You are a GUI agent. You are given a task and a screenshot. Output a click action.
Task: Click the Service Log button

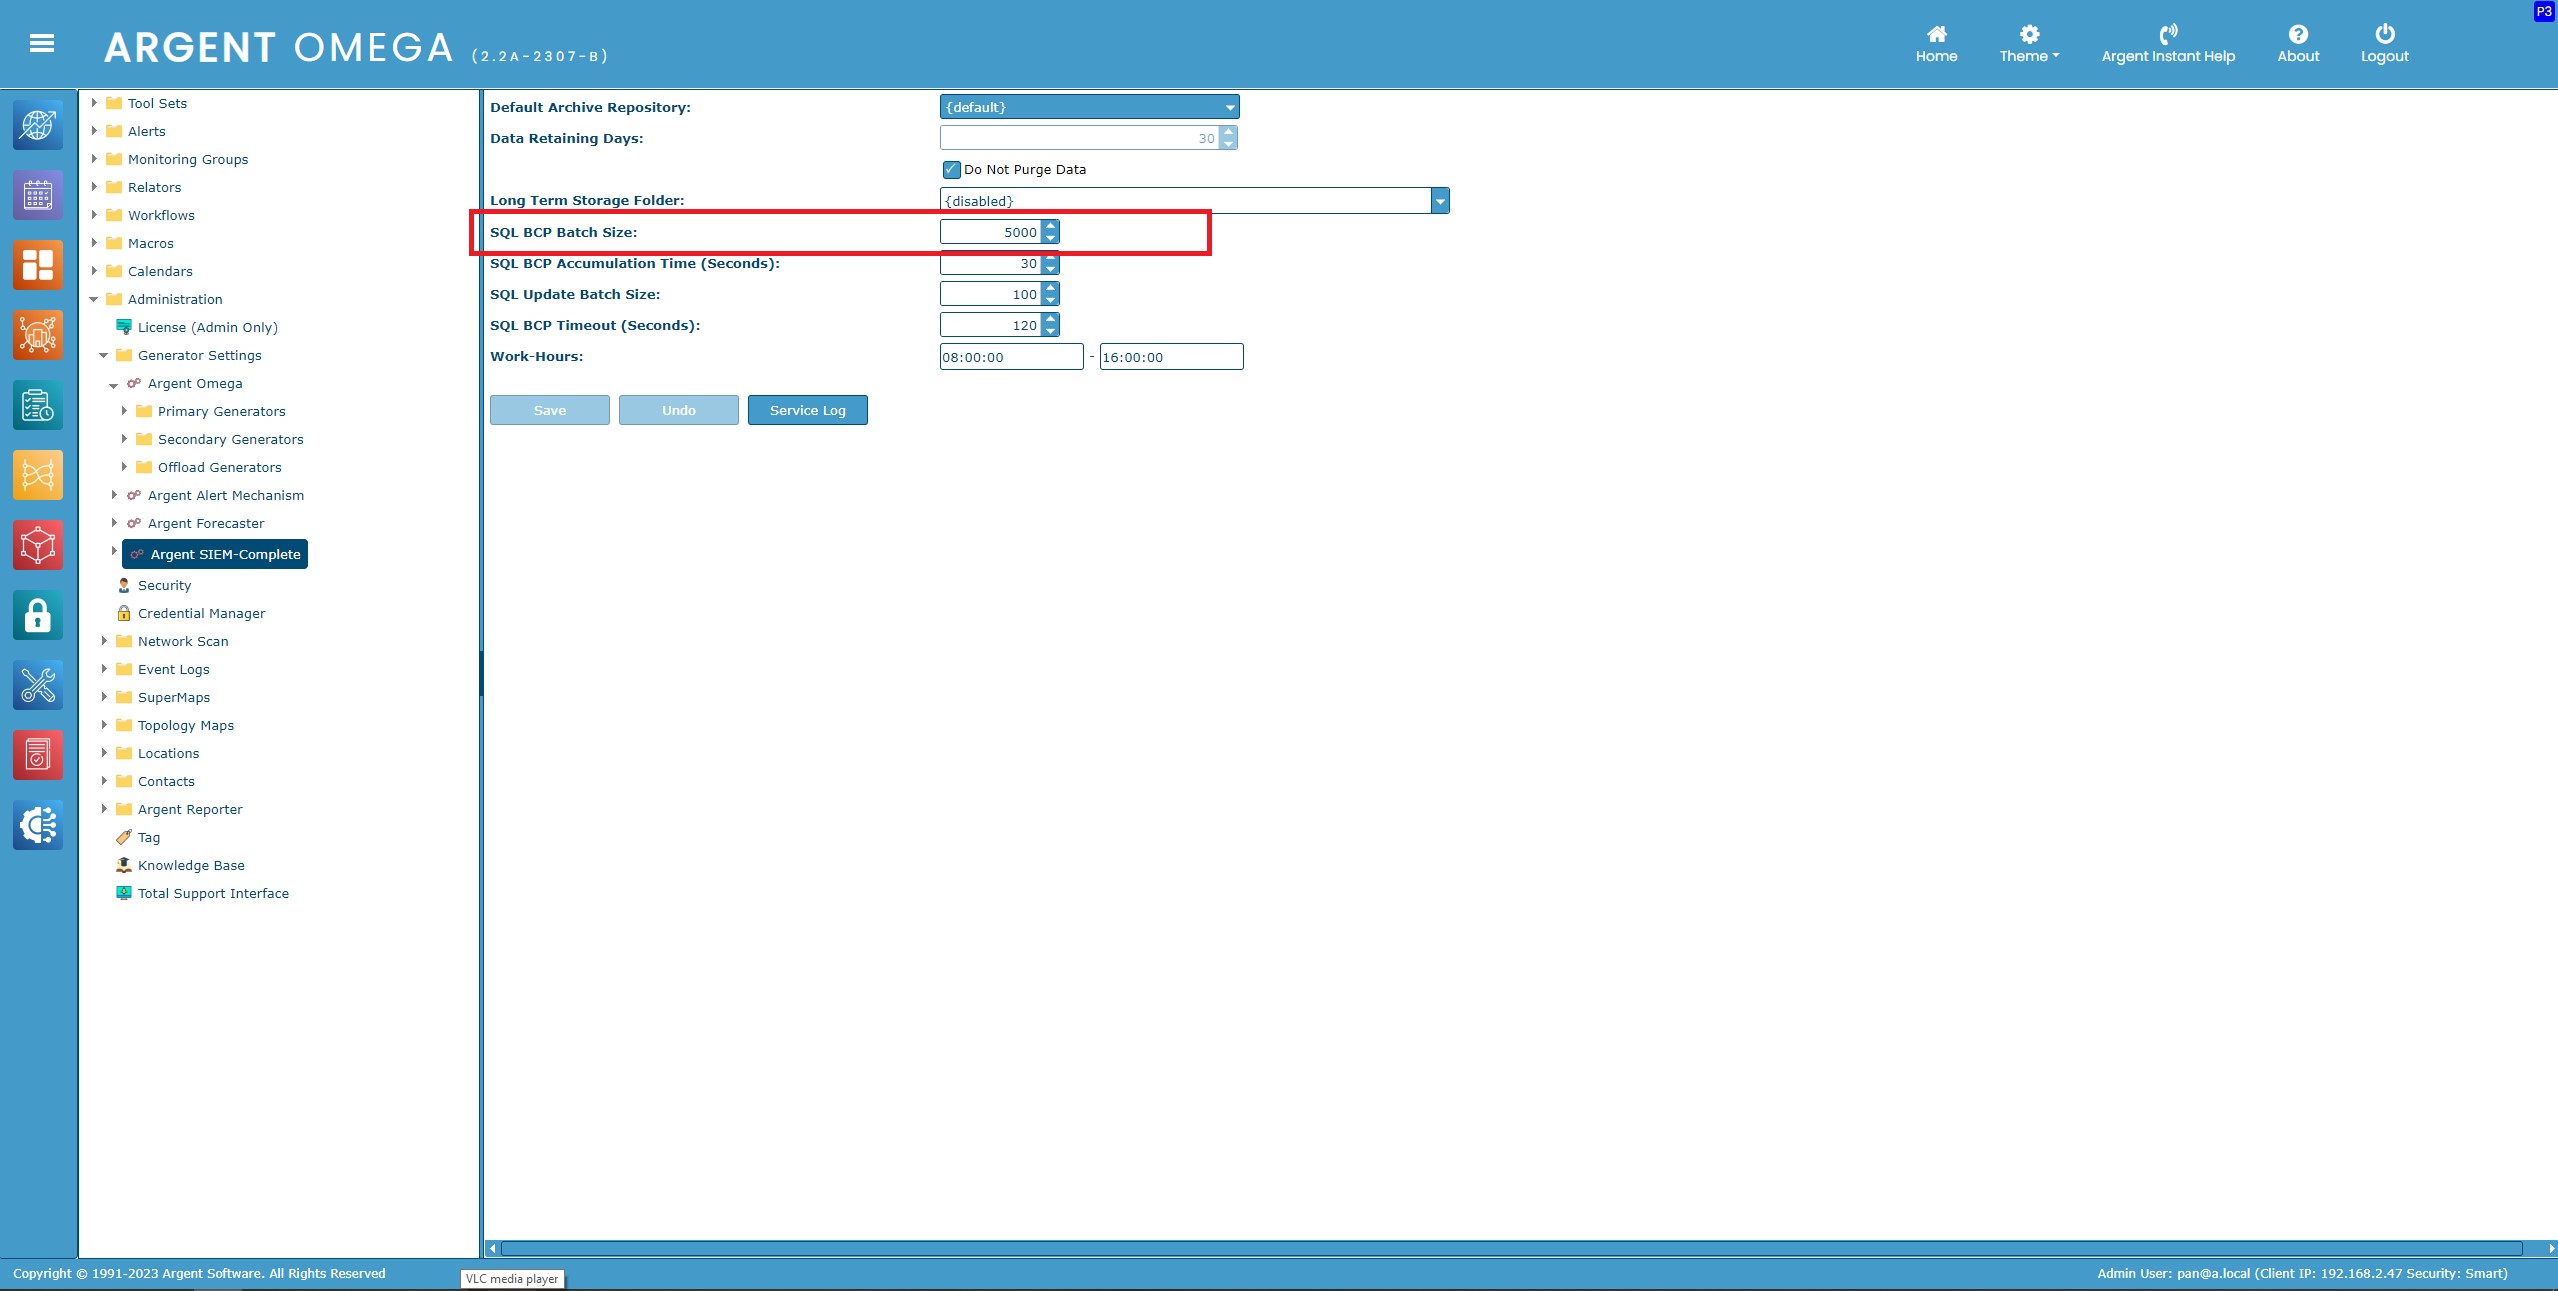click(x=807, y=410)
